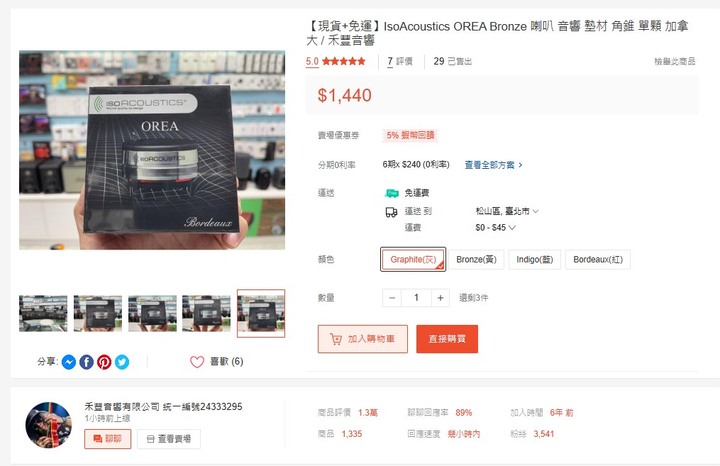This screenshot has width=720, height=466.
Task: Select the first product thumbnail image
Action: pos(43,313)
